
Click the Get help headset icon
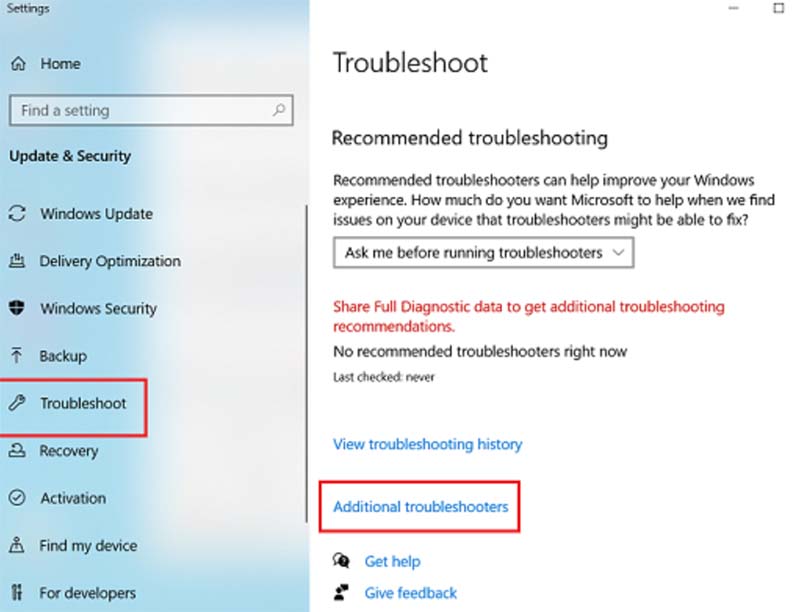341,561
